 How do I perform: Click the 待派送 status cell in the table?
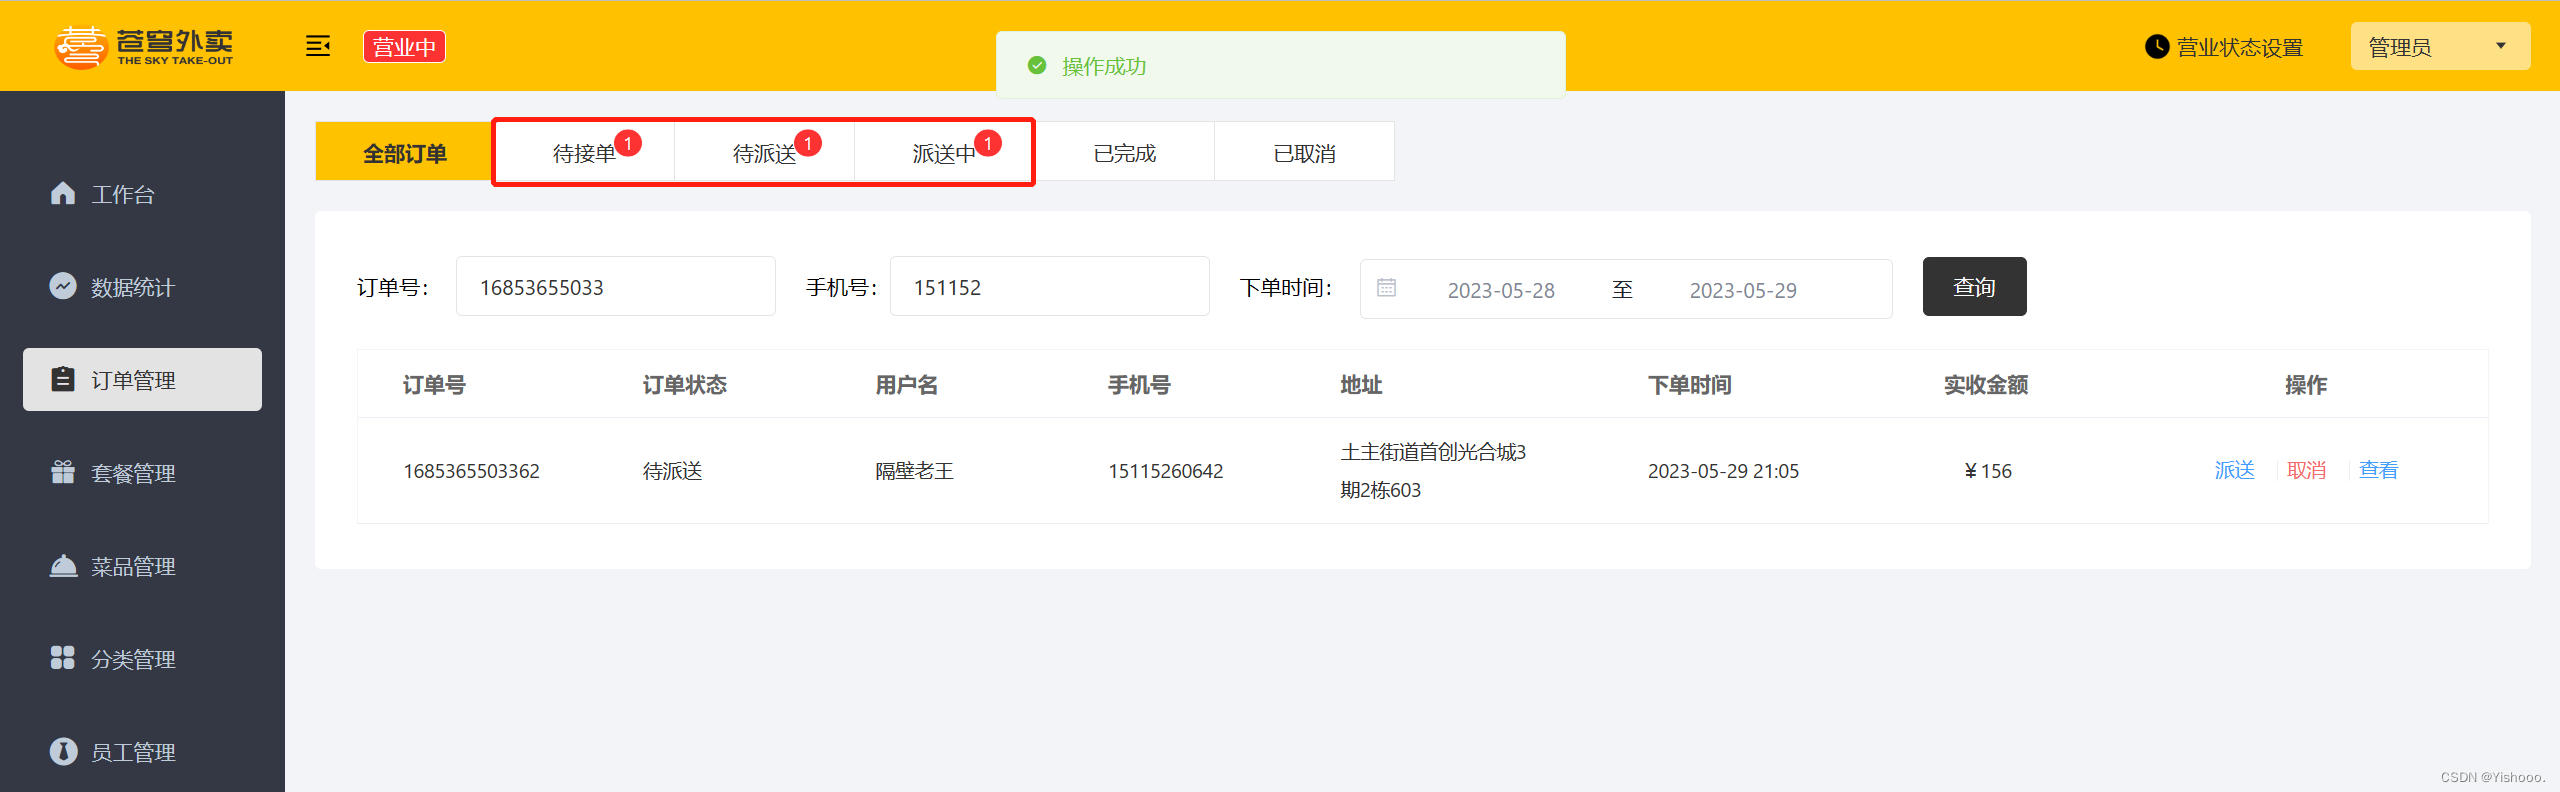(672, 471)
